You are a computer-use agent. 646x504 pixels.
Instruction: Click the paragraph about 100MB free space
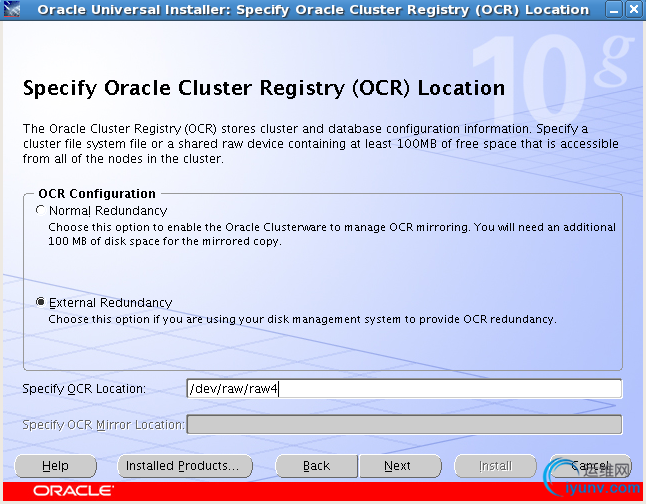tap(321, 143)
